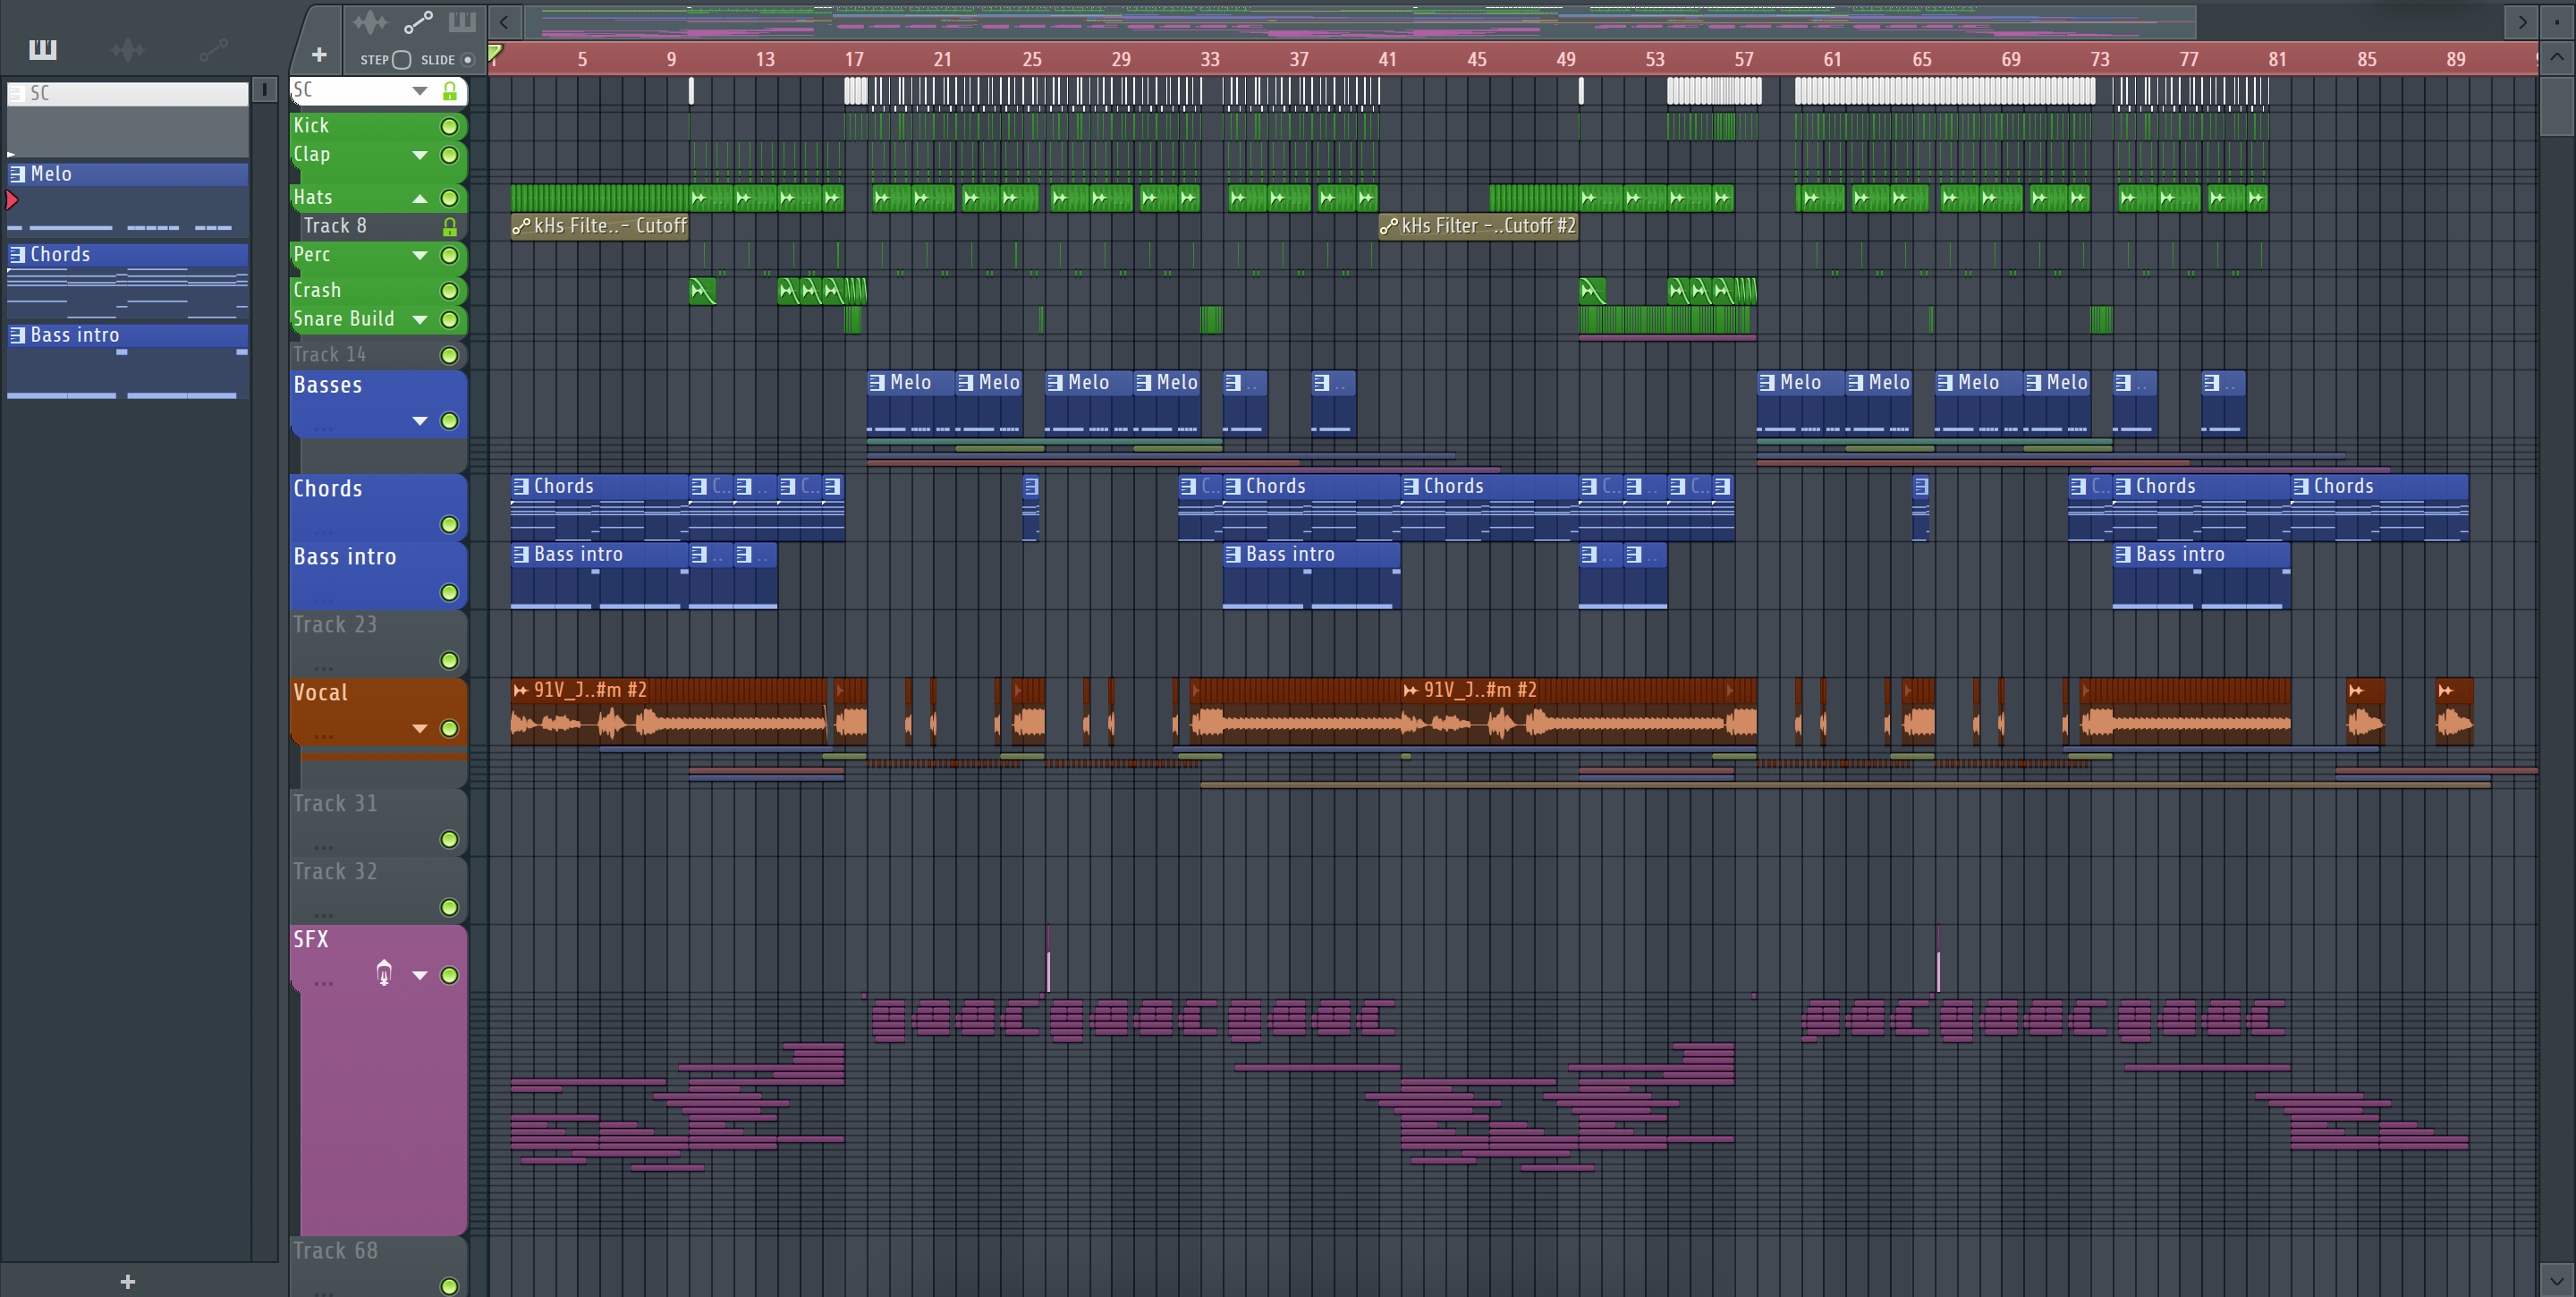Viewport: 2576px width, 1297px height.
Task: Add a new playlist track with plus
Action: [x=319, y=55]
